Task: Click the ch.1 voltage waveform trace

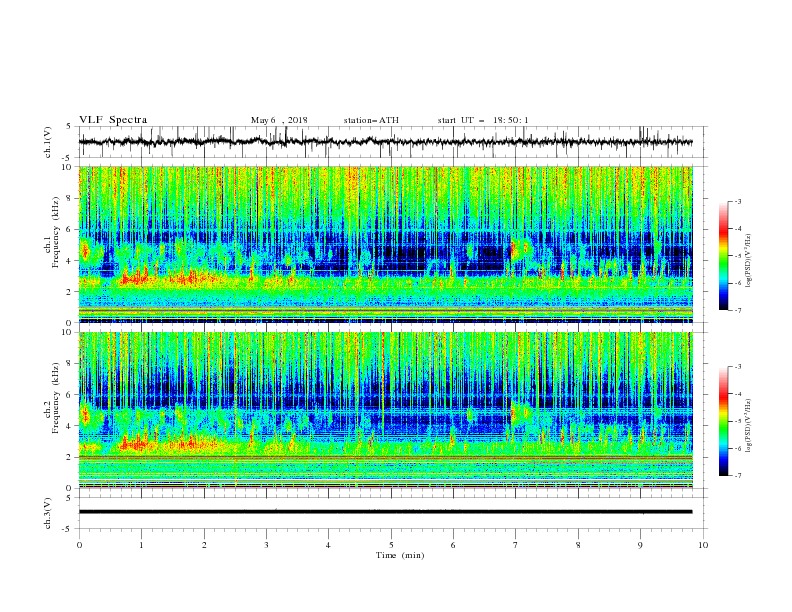Action: pyautogui.click(x=385, y=142)
